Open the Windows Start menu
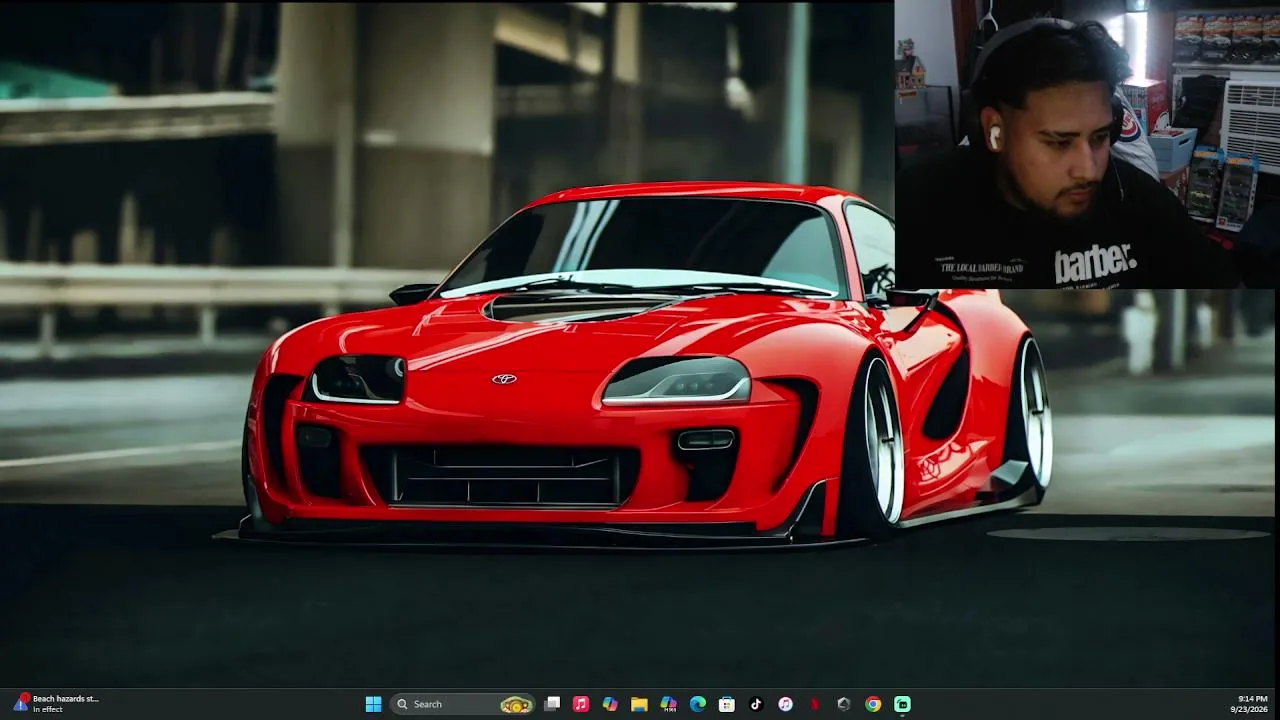 tap(373, 704)
